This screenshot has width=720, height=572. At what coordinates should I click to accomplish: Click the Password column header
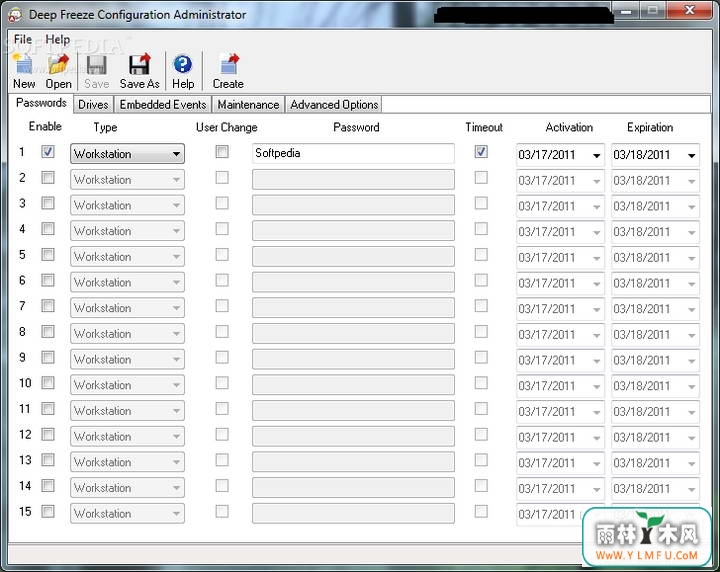click(356, 127)
